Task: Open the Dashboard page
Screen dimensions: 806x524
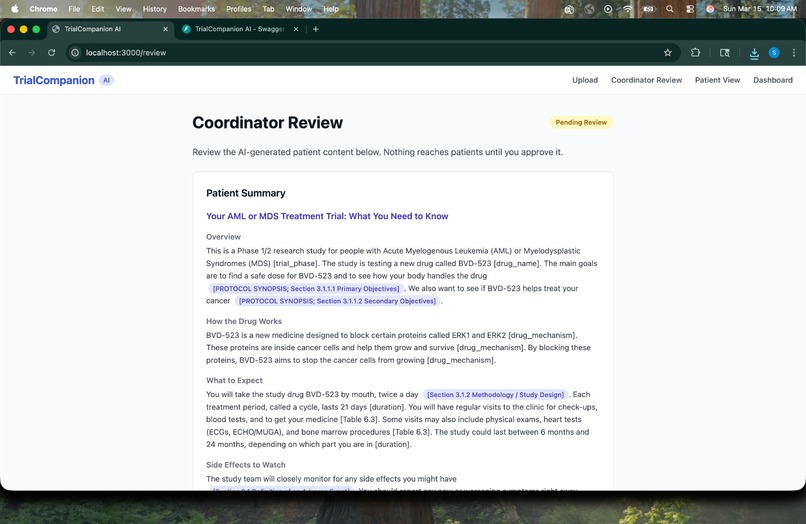Action: pos(773,80)
